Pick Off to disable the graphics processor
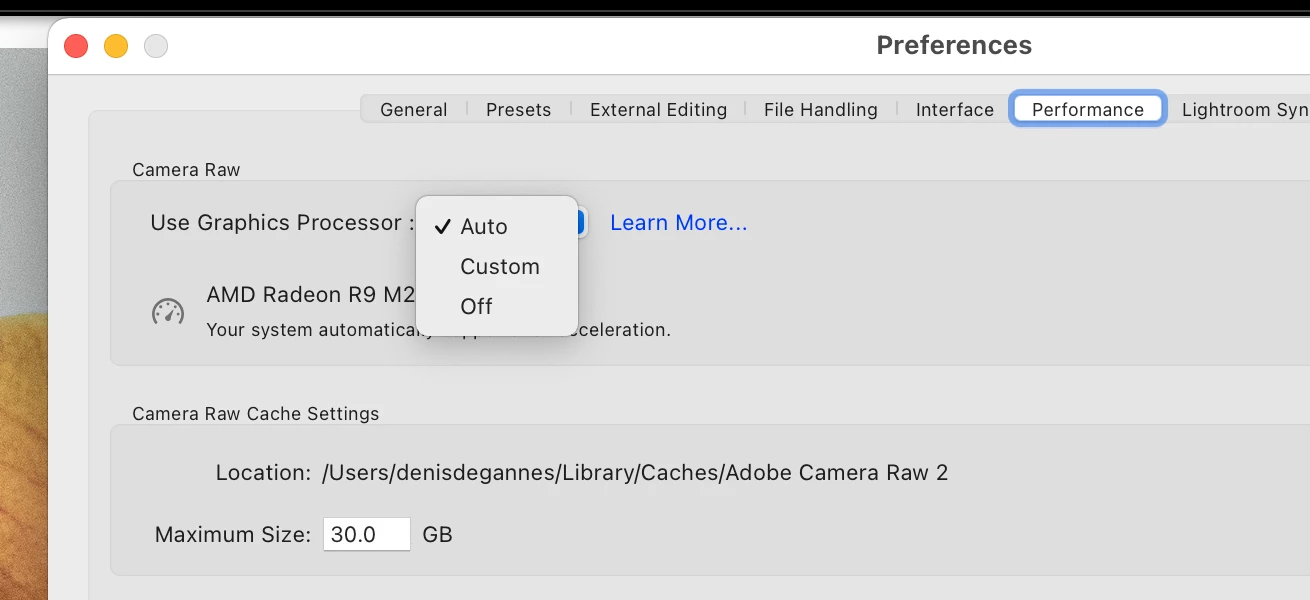The image size is (1310, 600). [x=476, y=307]
